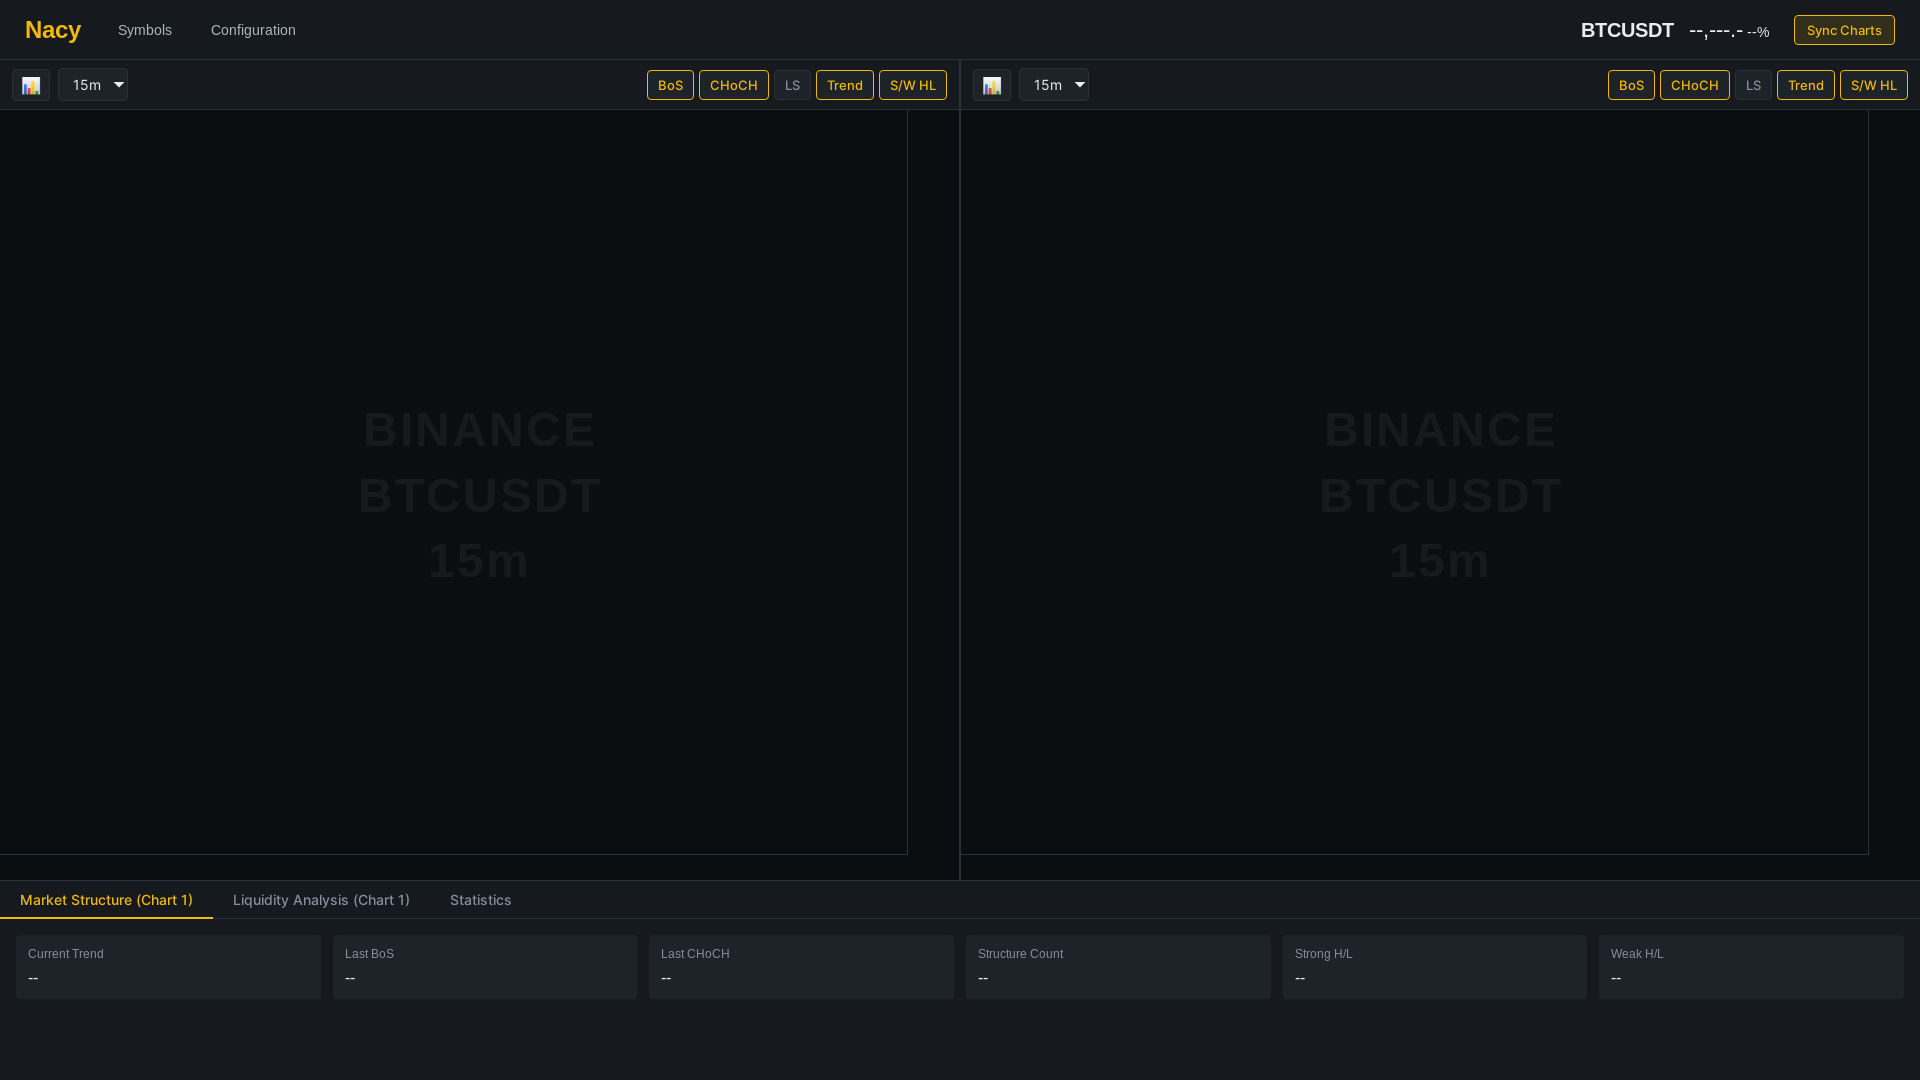Click the Sync Charts button

[1844, 30]
